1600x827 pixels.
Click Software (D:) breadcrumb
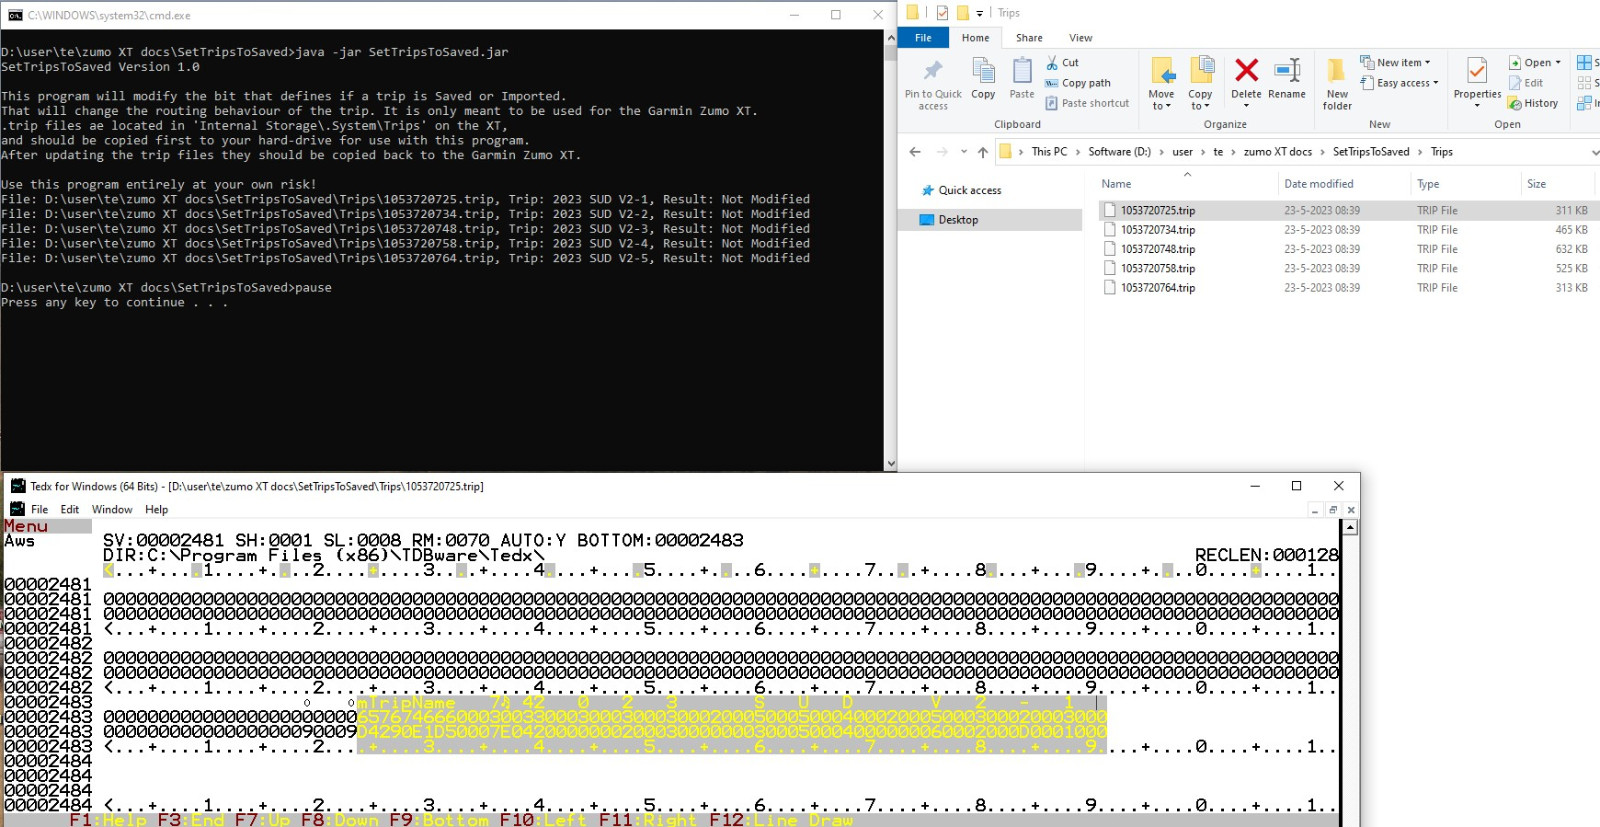[x=1119, y=152]
